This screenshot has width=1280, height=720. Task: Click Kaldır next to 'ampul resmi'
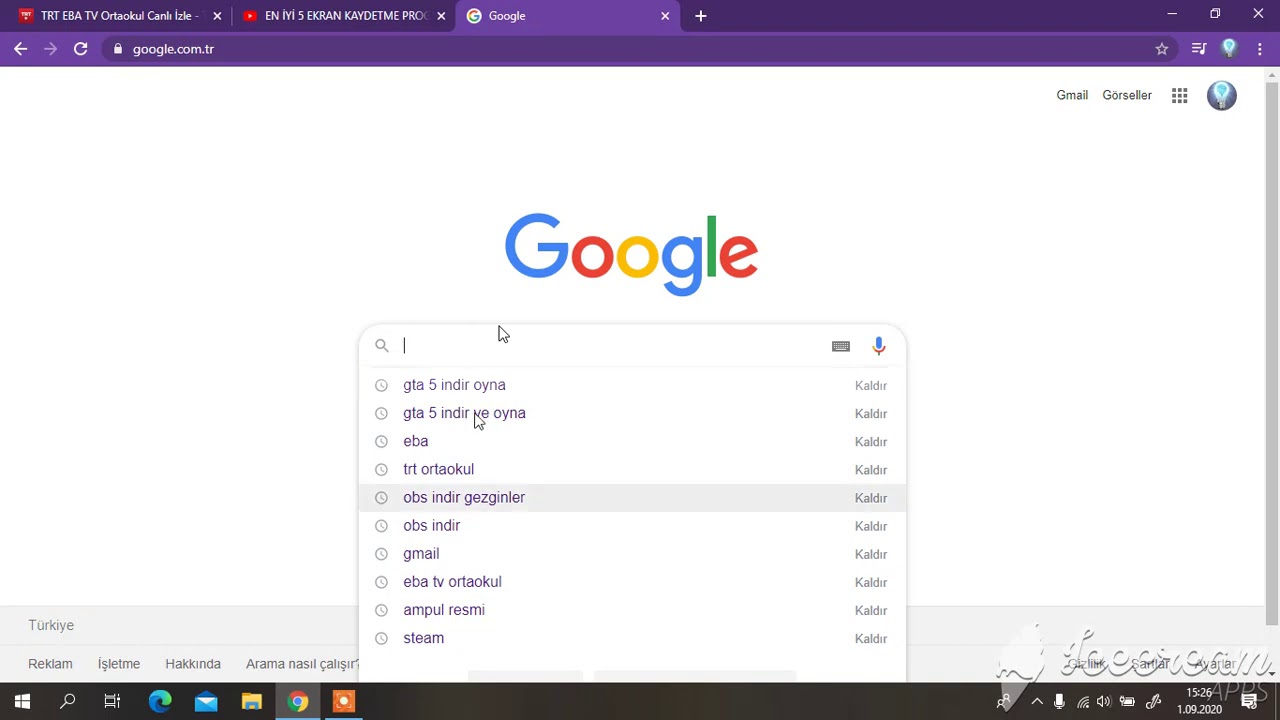coord(871,610)
